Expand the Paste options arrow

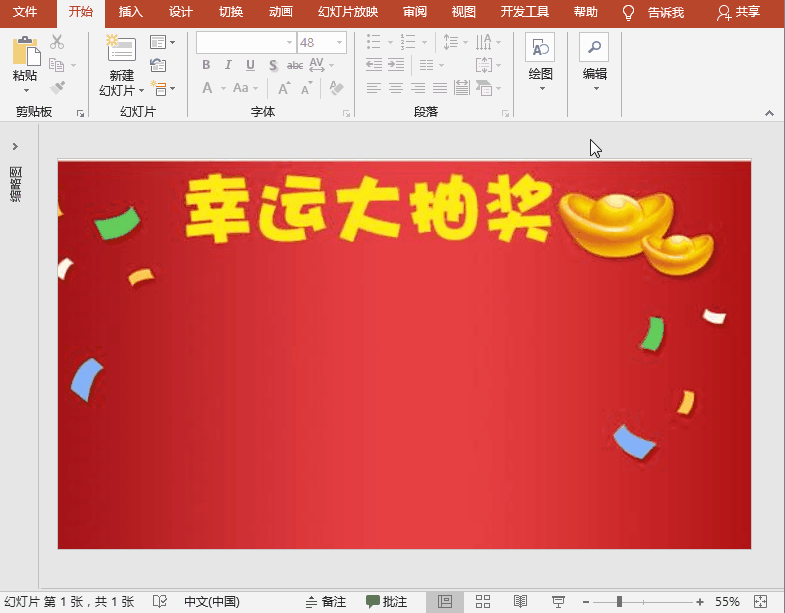click(x=26, y=91)
